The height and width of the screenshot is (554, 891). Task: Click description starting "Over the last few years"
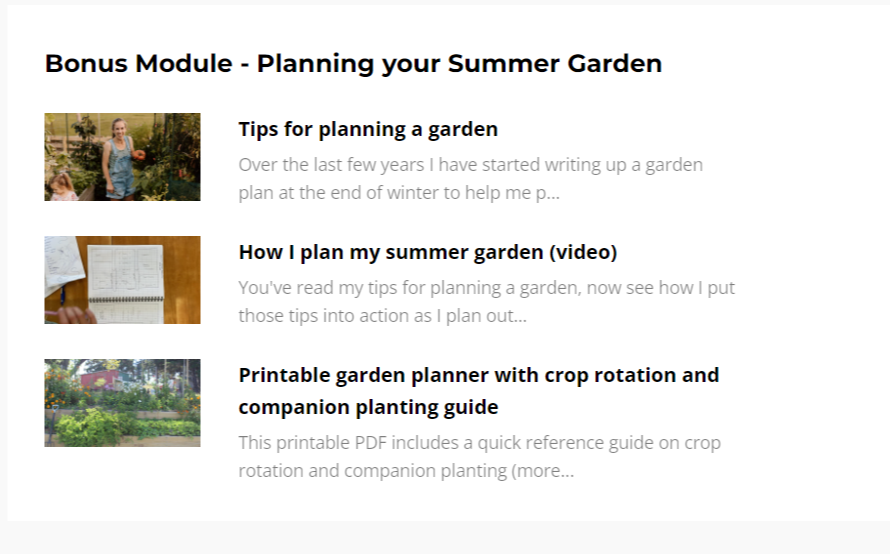tap(470, 165)
